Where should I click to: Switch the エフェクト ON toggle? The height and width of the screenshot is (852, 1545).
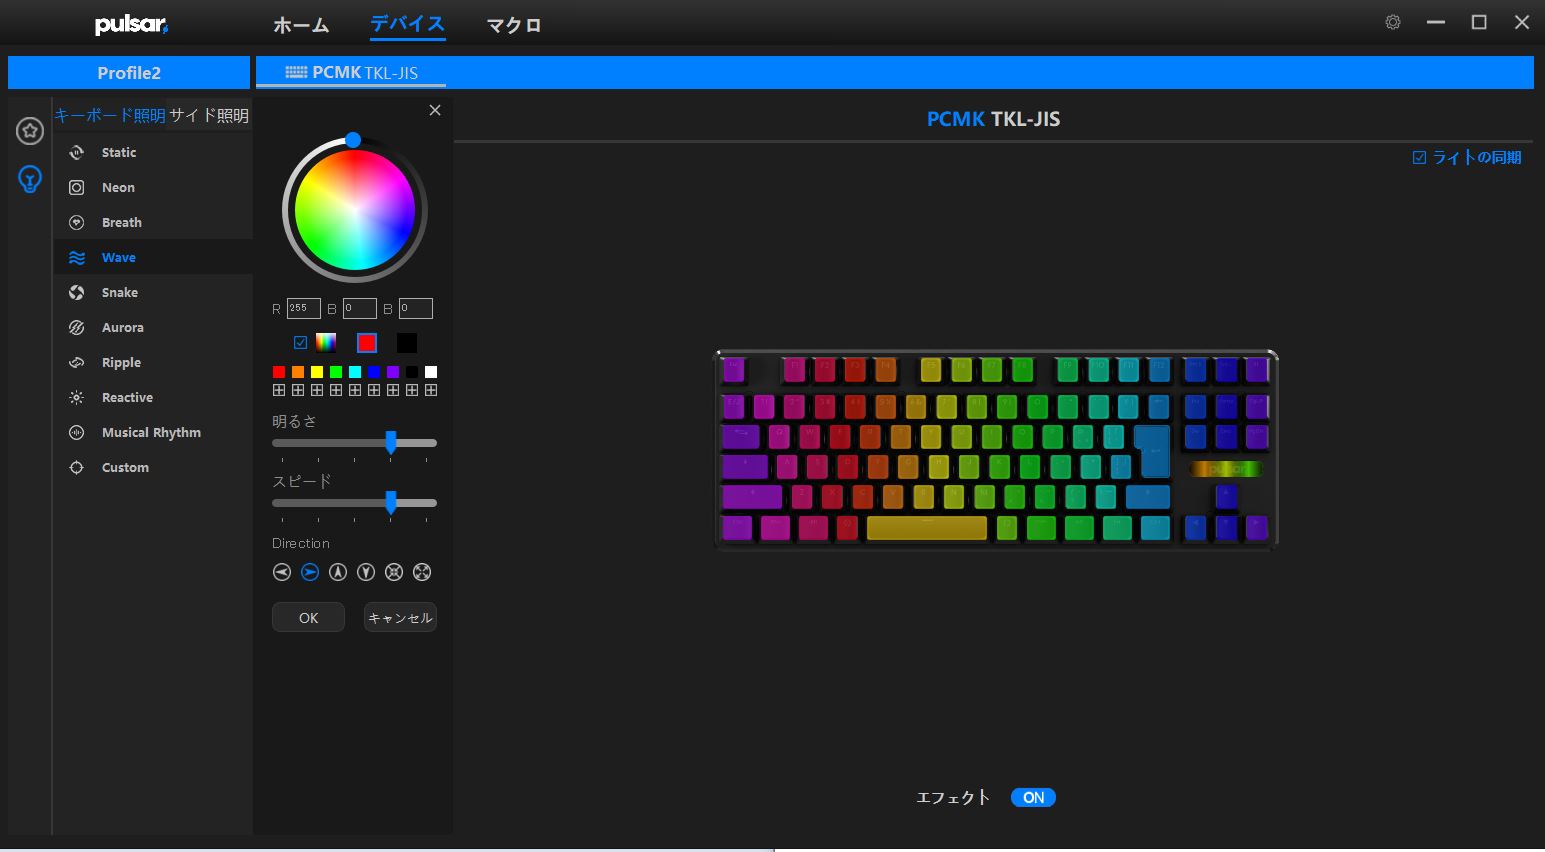click(1033, 797)
